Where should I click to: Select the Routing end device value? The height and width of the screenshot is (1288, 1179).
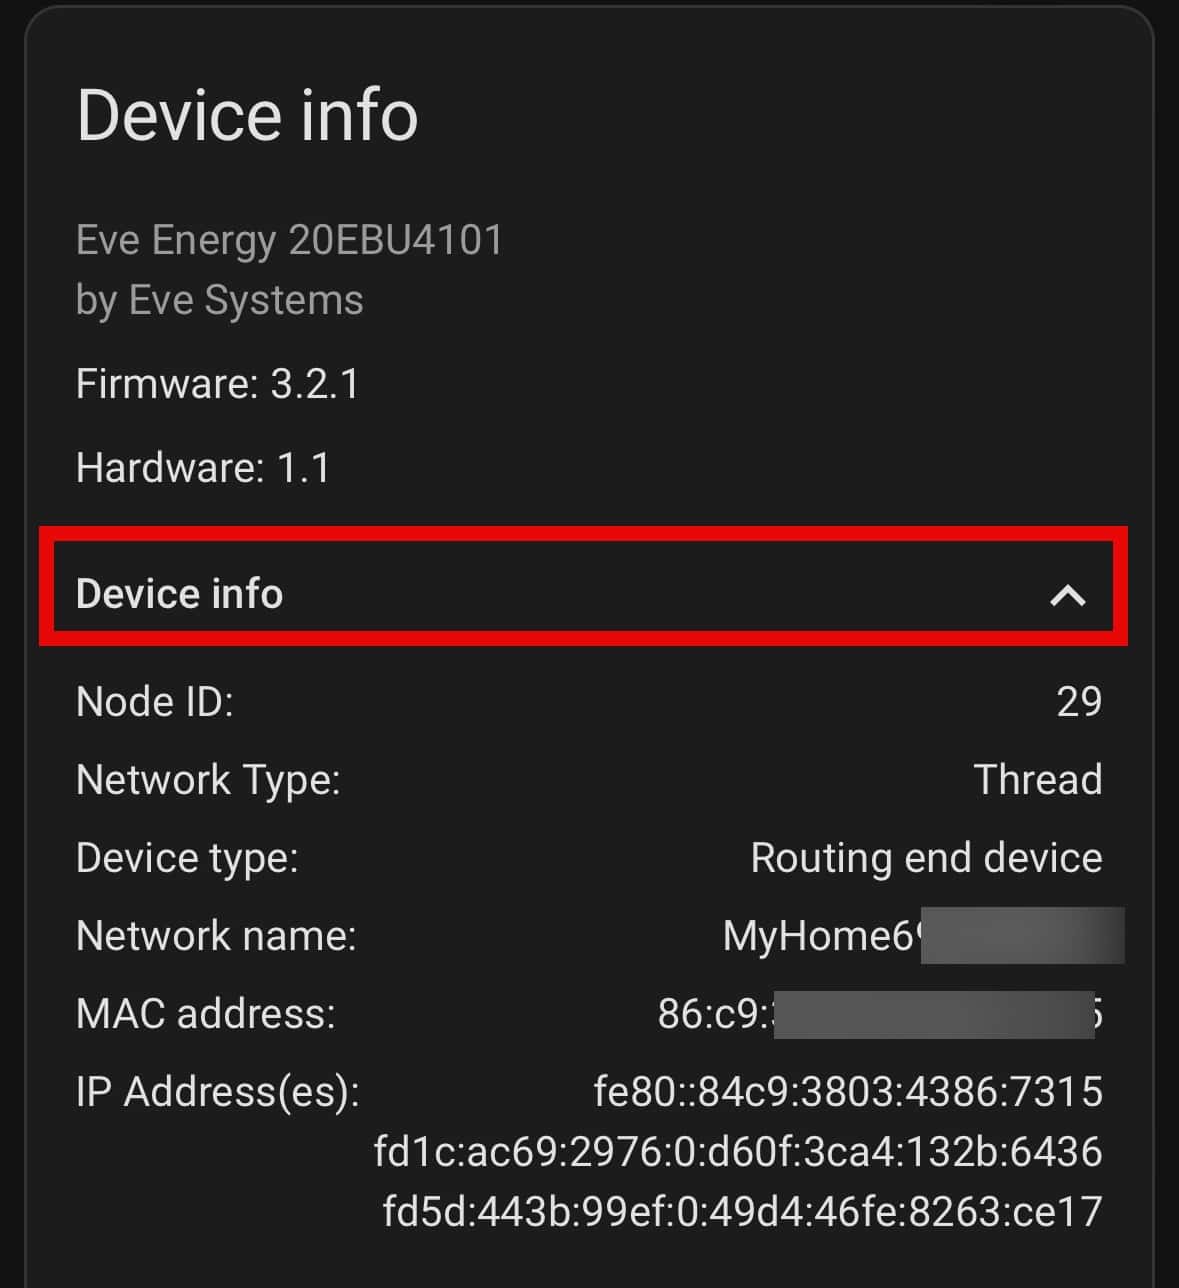click(927, 858)
